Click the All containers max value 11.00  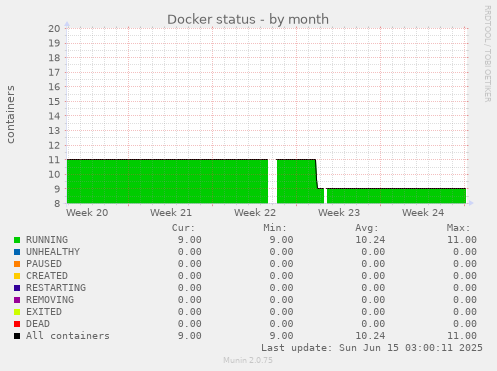pos(462,336)
